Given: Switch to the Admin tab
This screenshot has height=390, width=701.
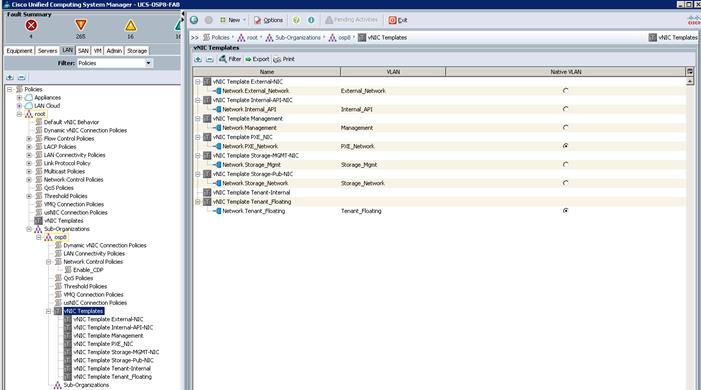Looking at the screenshot, I should (114, 51).
